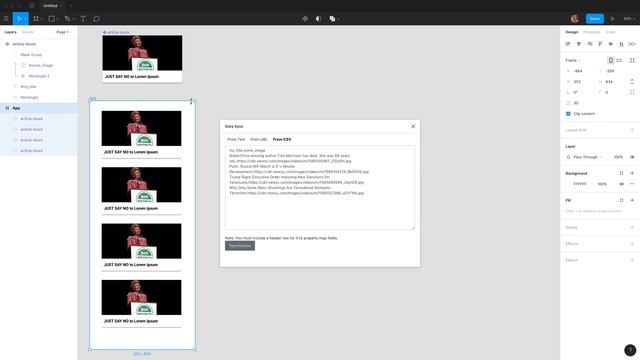Click the distribute spacing icon
Screen dimensions: 640x360
(x=632, y=44)
